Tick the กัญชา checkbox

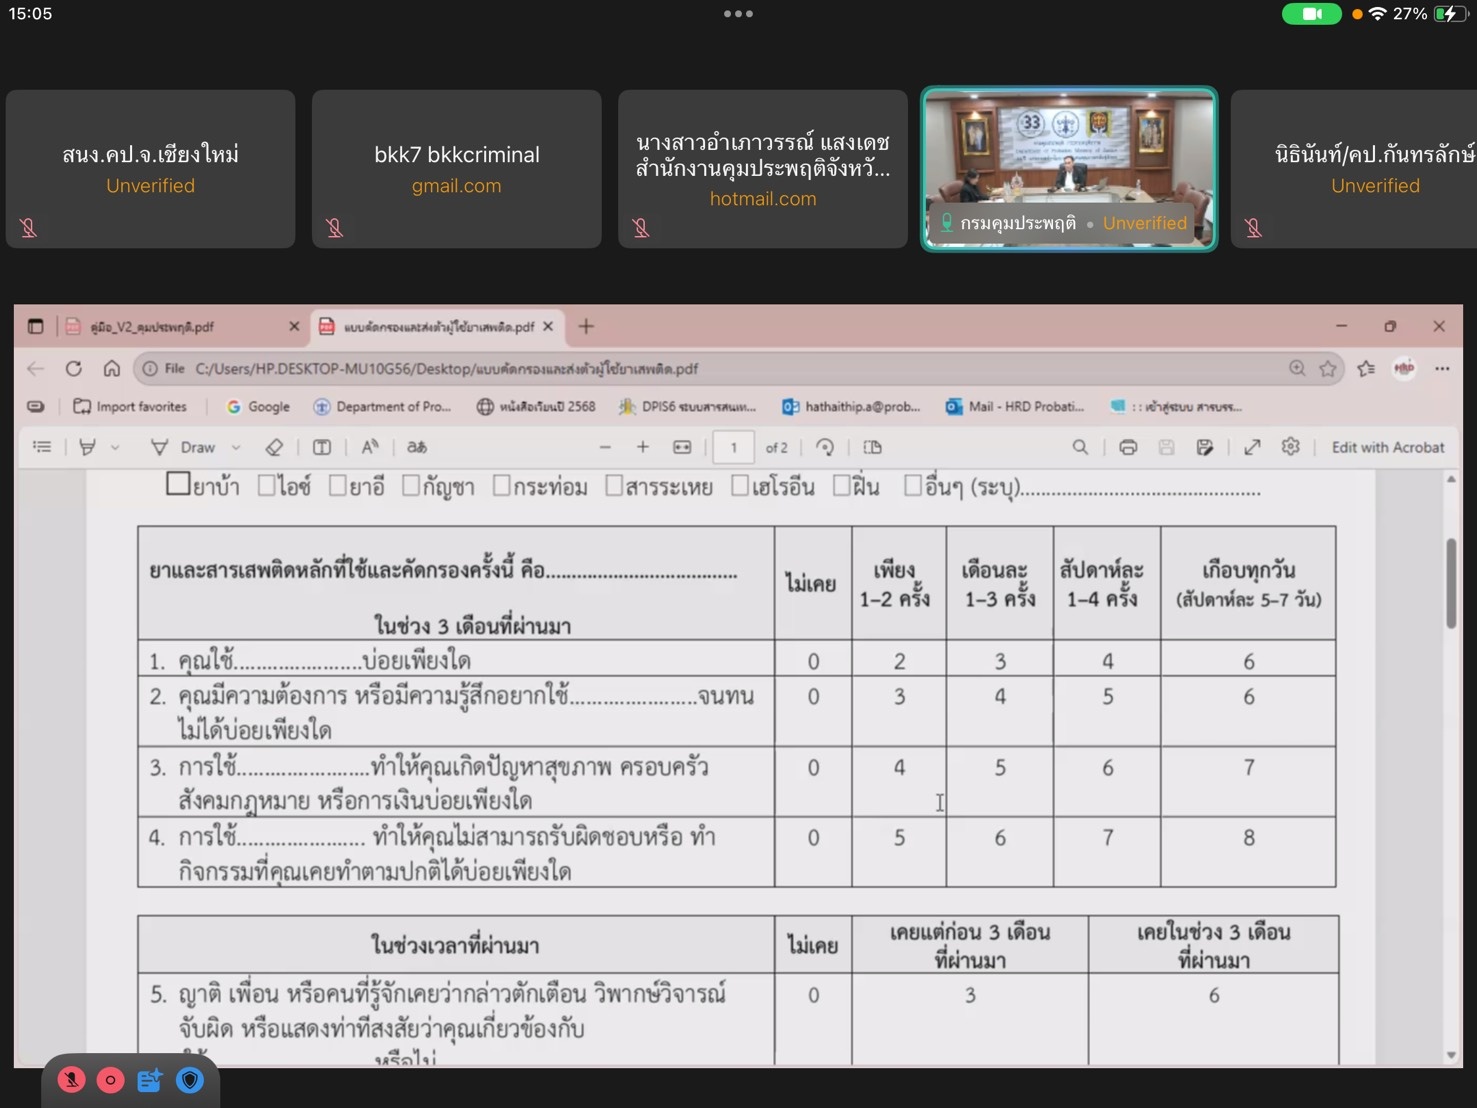tap(411, 486)
